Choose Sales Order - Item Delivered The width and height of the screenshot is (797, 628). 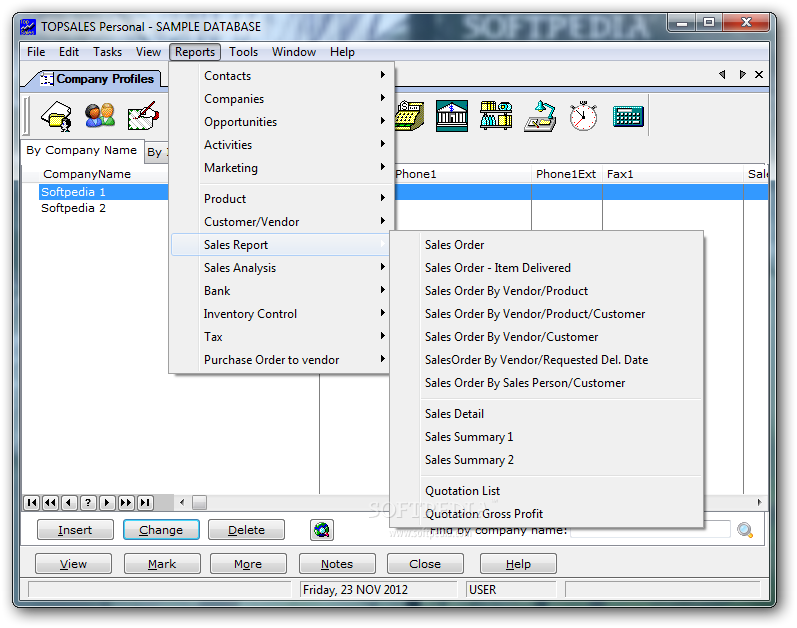(x=547, y=268)
